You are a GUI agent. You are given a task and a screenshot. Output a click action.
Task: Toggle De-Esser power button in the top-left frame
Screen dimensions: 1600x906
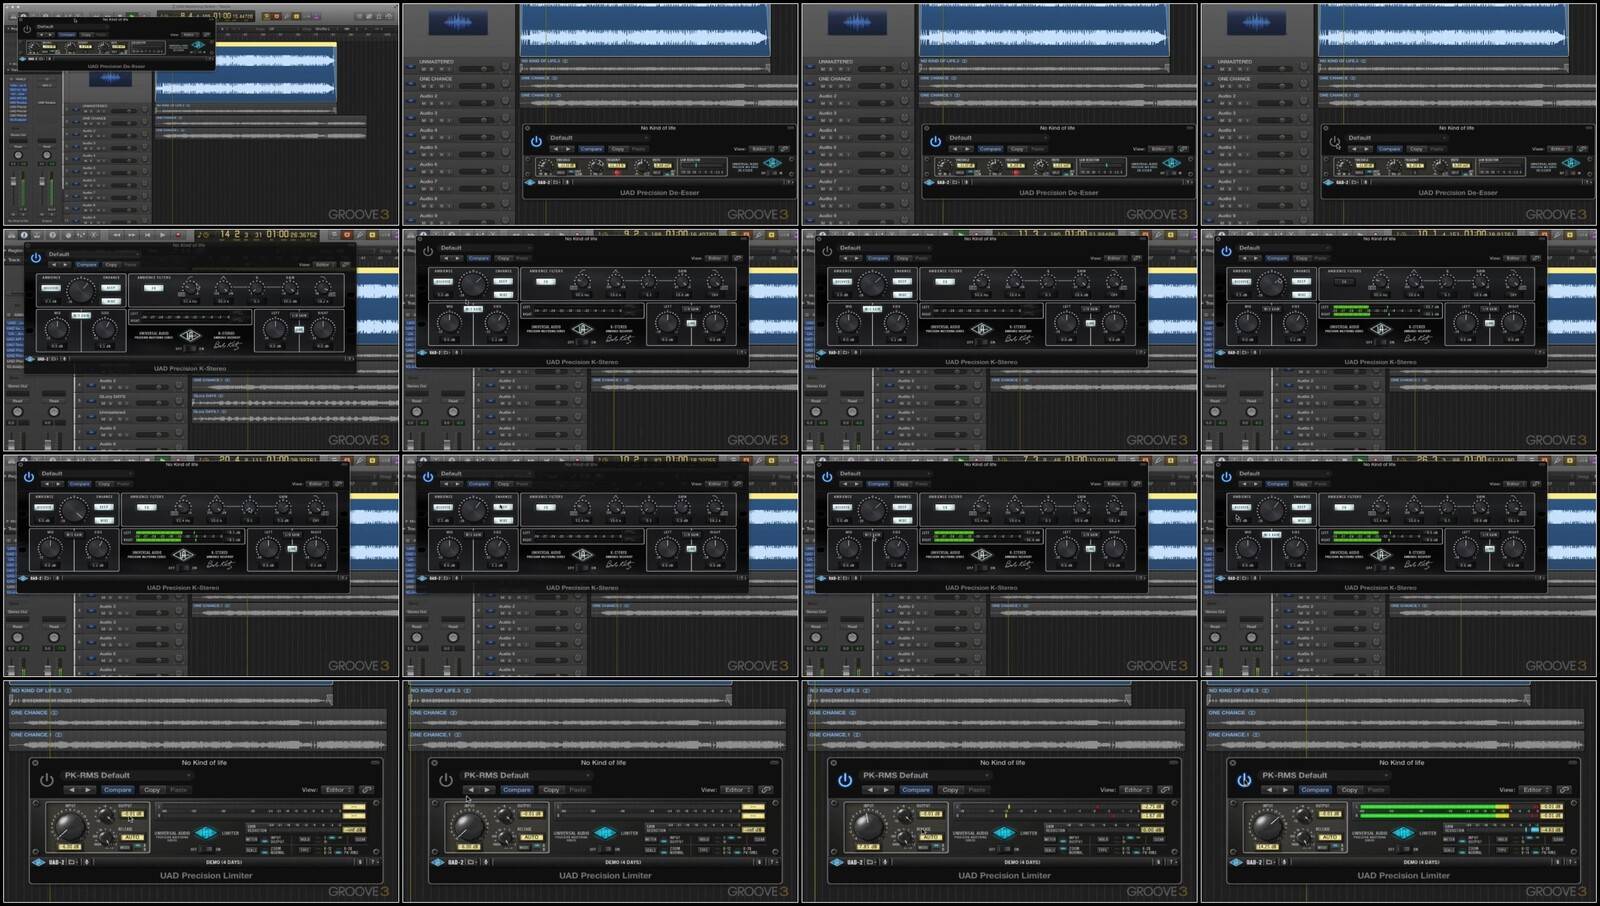(27, 29)
